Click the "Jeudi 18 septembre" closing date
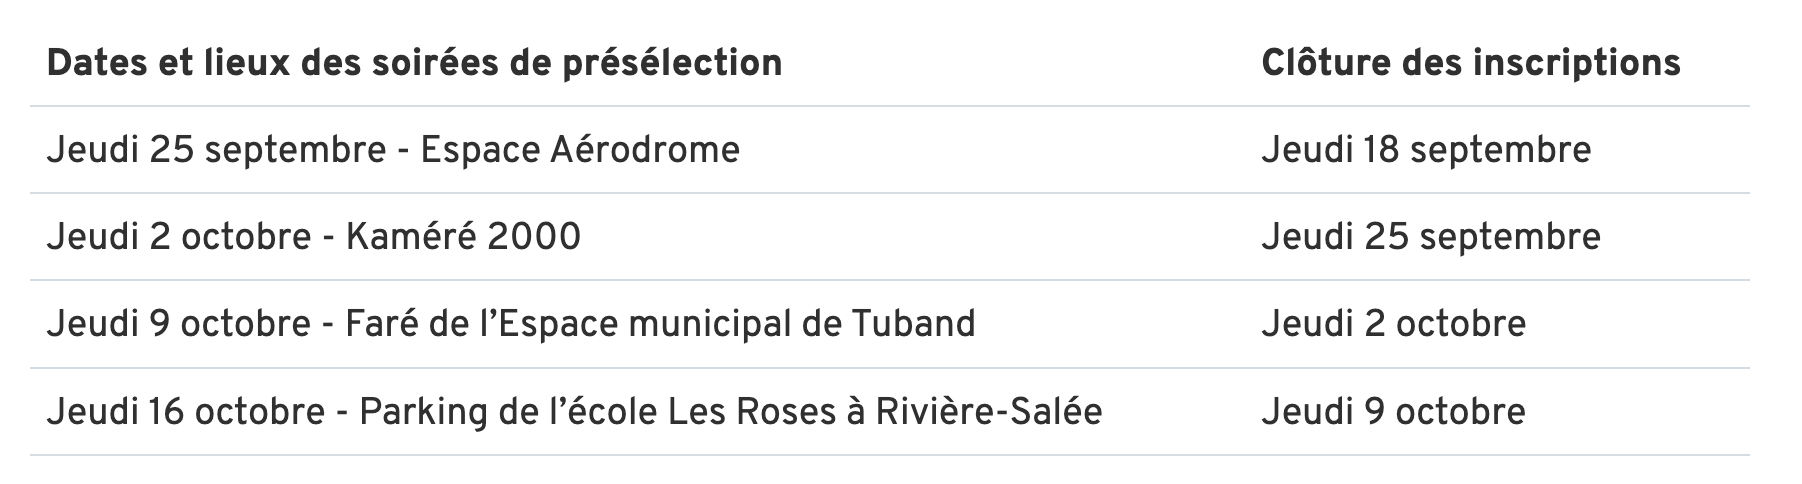The image size is (1802, 484). point(1425,150)
